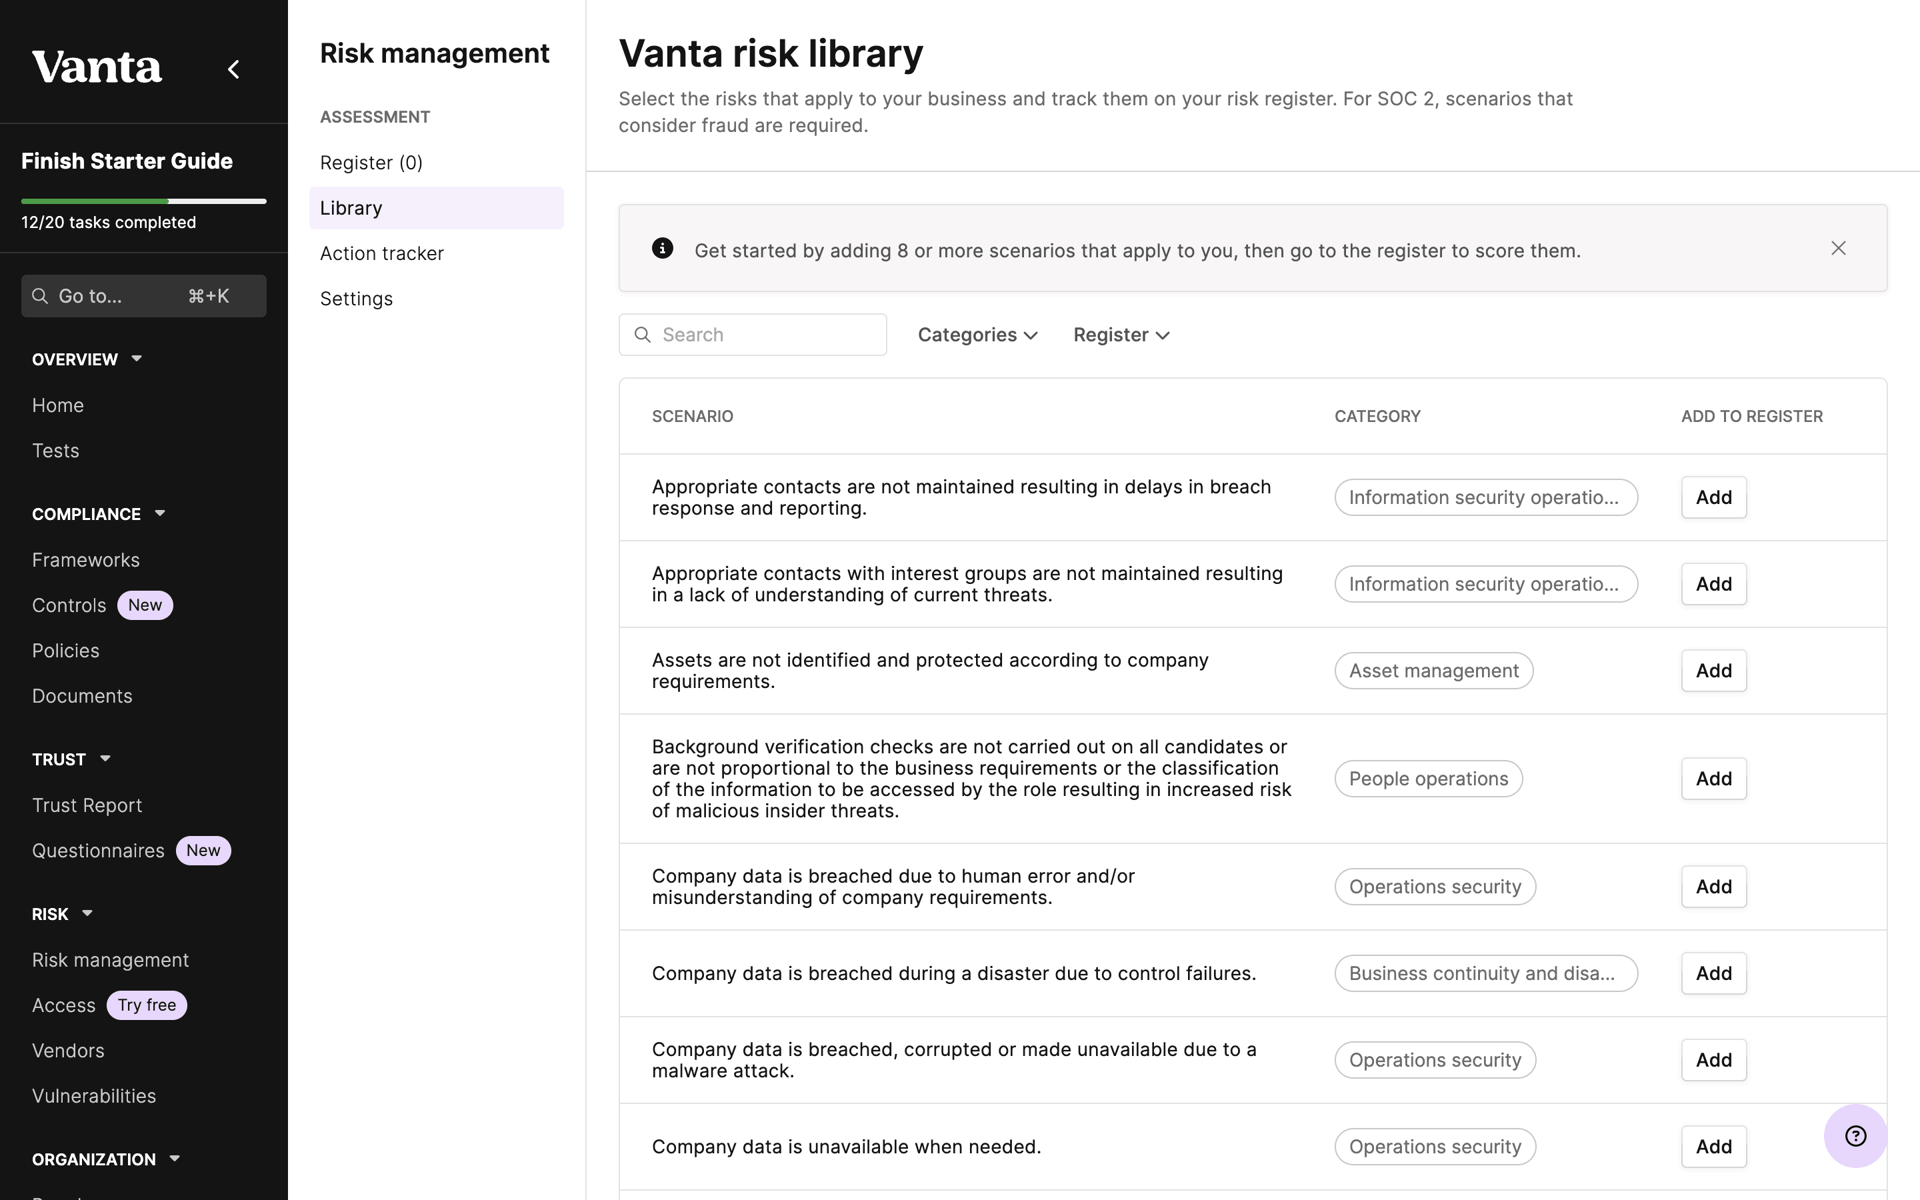1920x1200 pixels.
Task: Click the Asset management category tag
Action: click(x=1434, y=671)
